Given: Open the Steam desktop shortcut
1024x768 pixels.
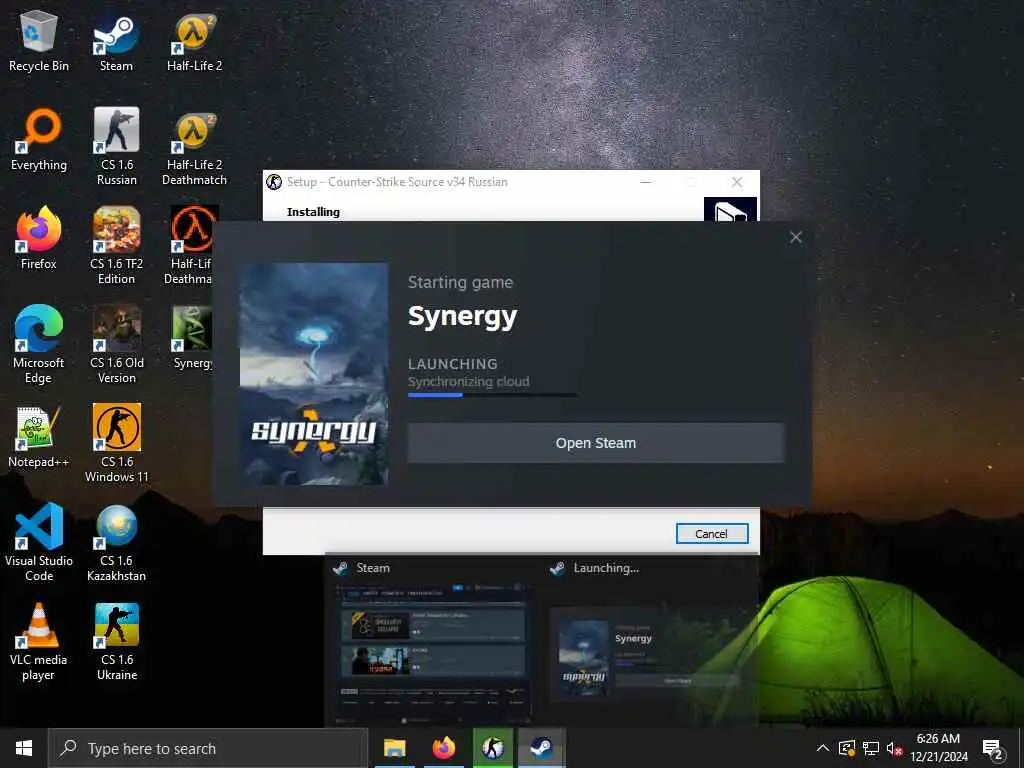Looking at the screenshot, I should click(116, 40).
